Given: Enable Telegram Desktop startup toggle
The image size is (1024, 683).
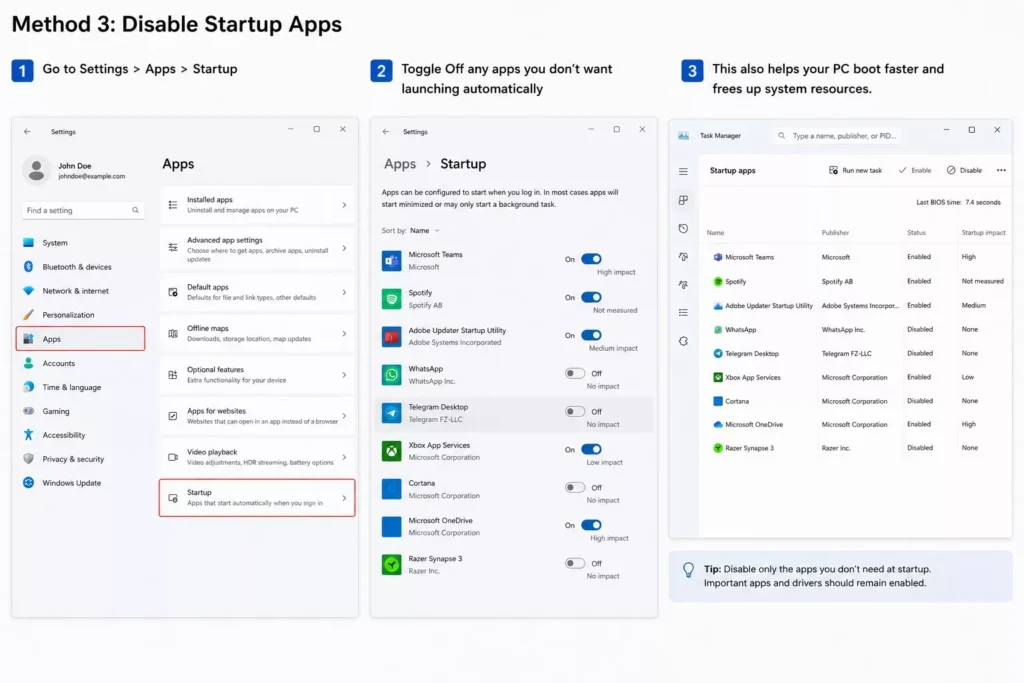Looking at the screenshot, I should pyautogui.click(x=575, y=411).
